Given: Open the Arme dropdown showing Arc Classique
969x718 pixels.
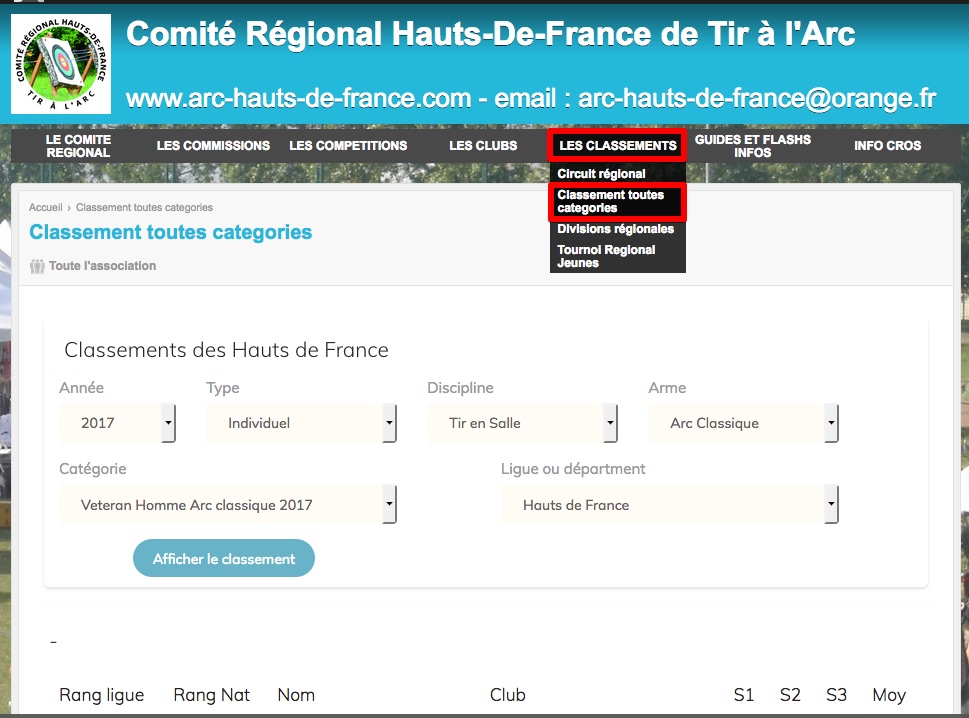Looking at the screenshot, I should click(743, 423).
